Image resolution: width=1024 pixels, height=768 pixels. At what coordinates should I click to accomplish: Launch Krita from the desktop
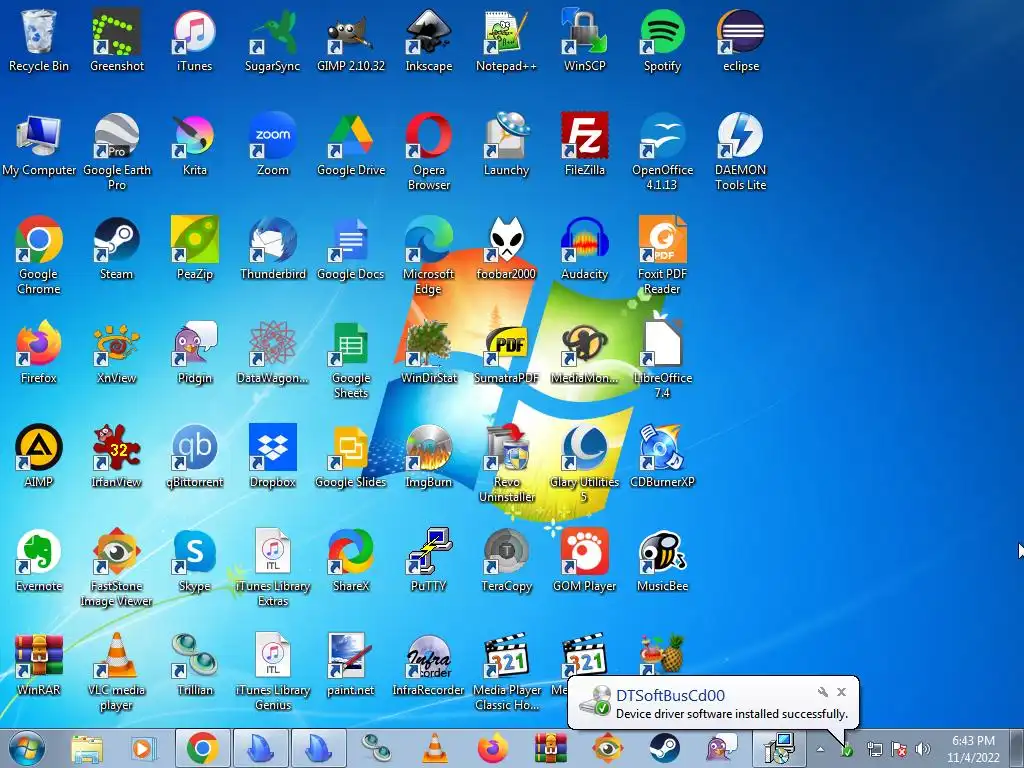(x=195, y=145)
